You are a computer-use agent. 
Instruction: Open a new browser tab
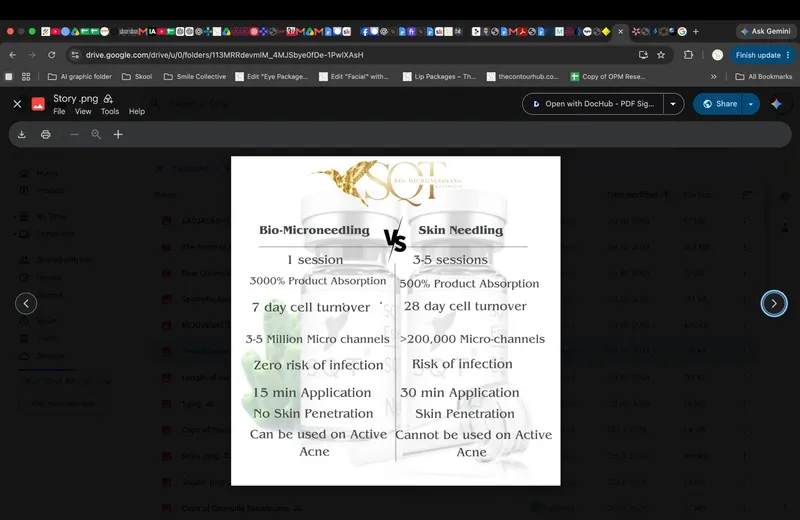695,31
